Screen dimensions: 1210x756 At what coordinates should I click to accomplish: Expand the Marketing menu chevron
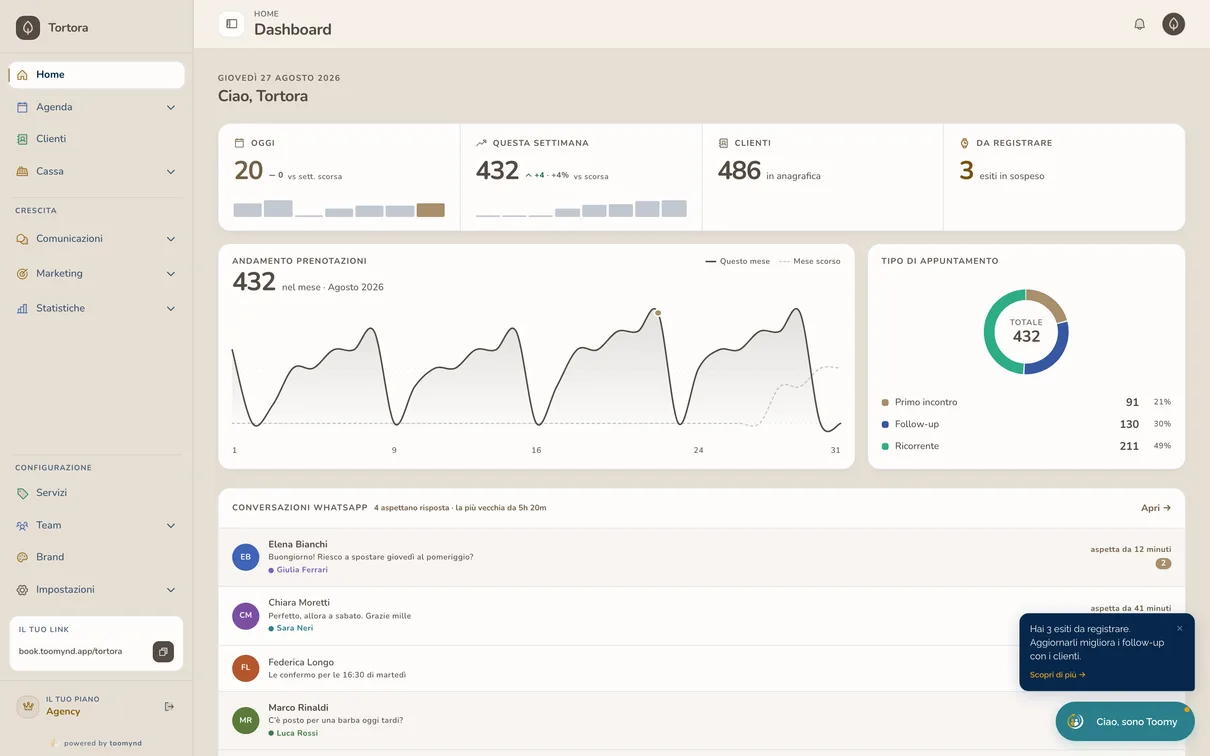[171, 274]
